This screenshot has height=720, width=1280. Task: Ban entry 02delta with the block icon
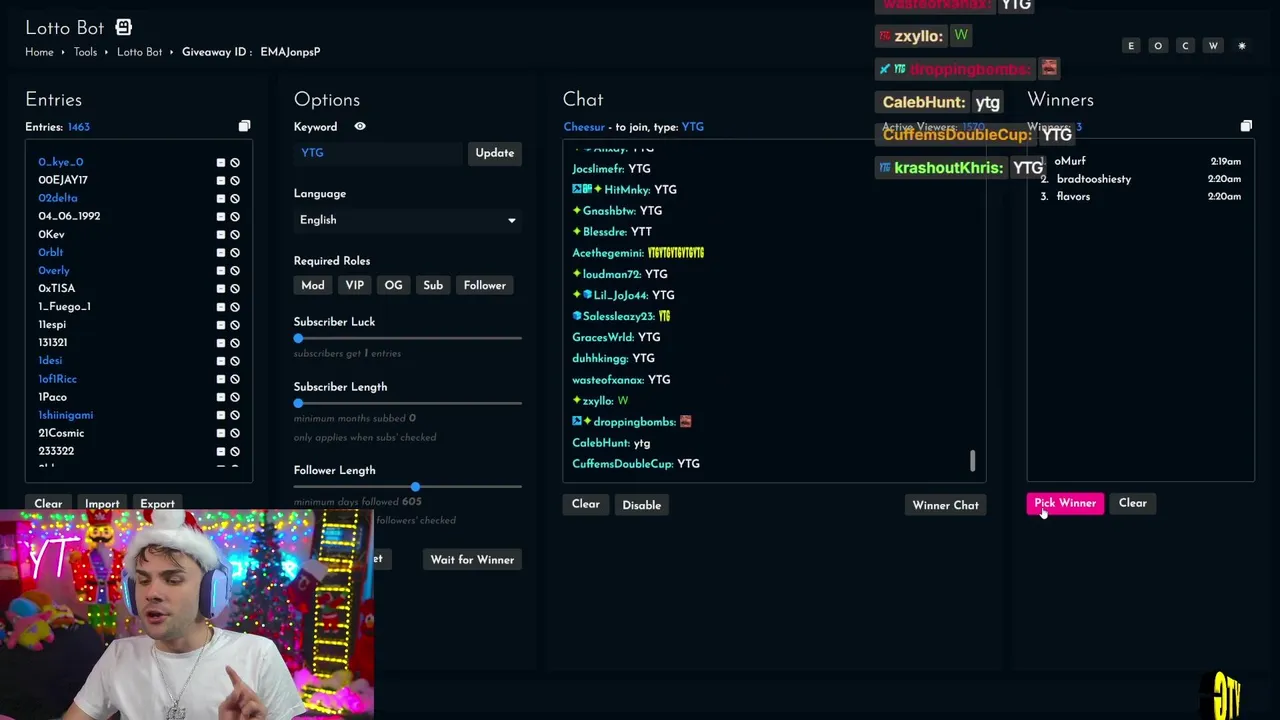point(235,198)
